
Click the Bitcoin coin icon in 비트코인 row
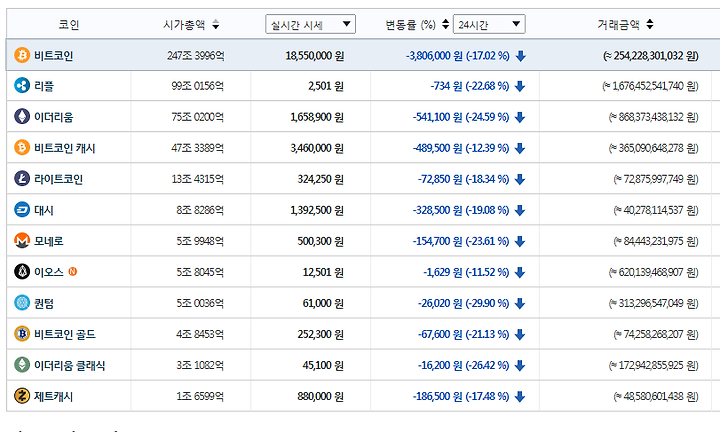click(x=22, y=55)
